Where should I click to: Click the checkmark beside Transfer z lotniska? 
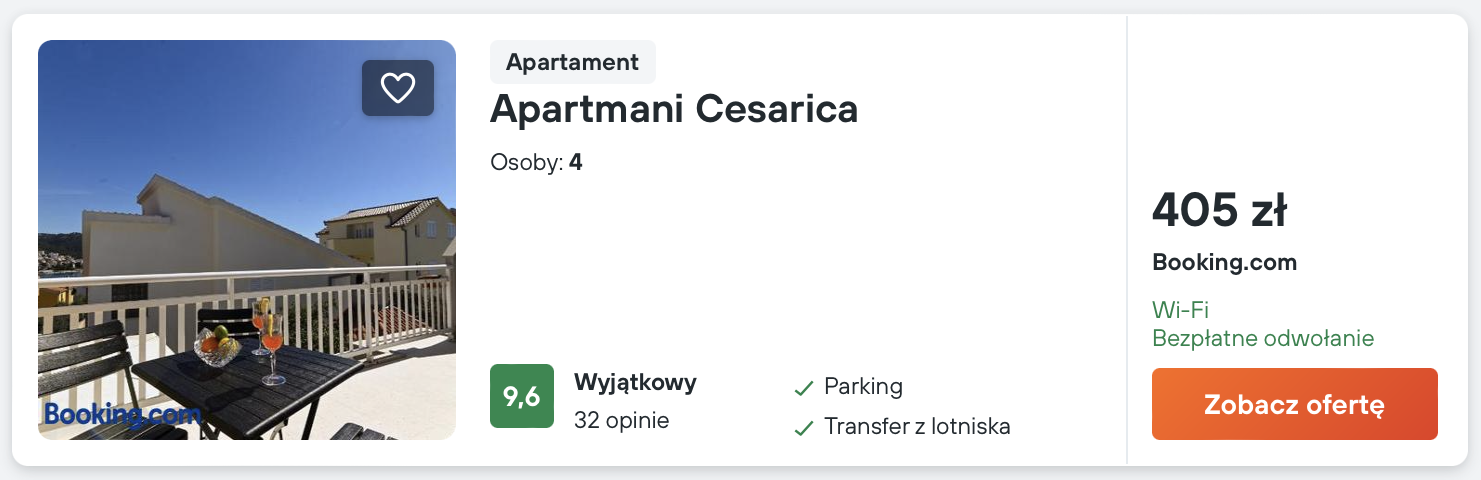tap(803, 428)
